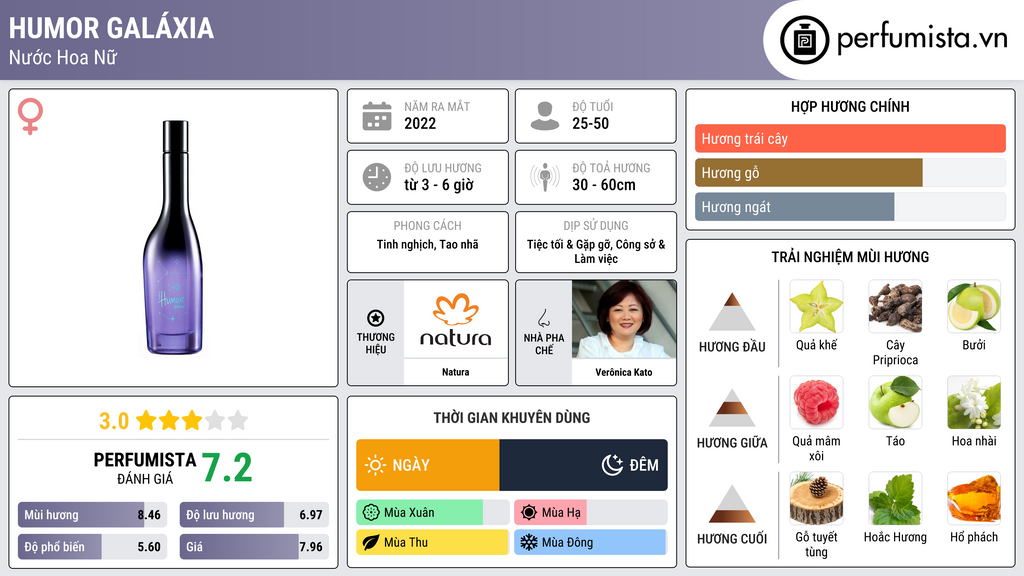
Task: Click the dark Đêm nighttime segment
Action: (583, 465)
